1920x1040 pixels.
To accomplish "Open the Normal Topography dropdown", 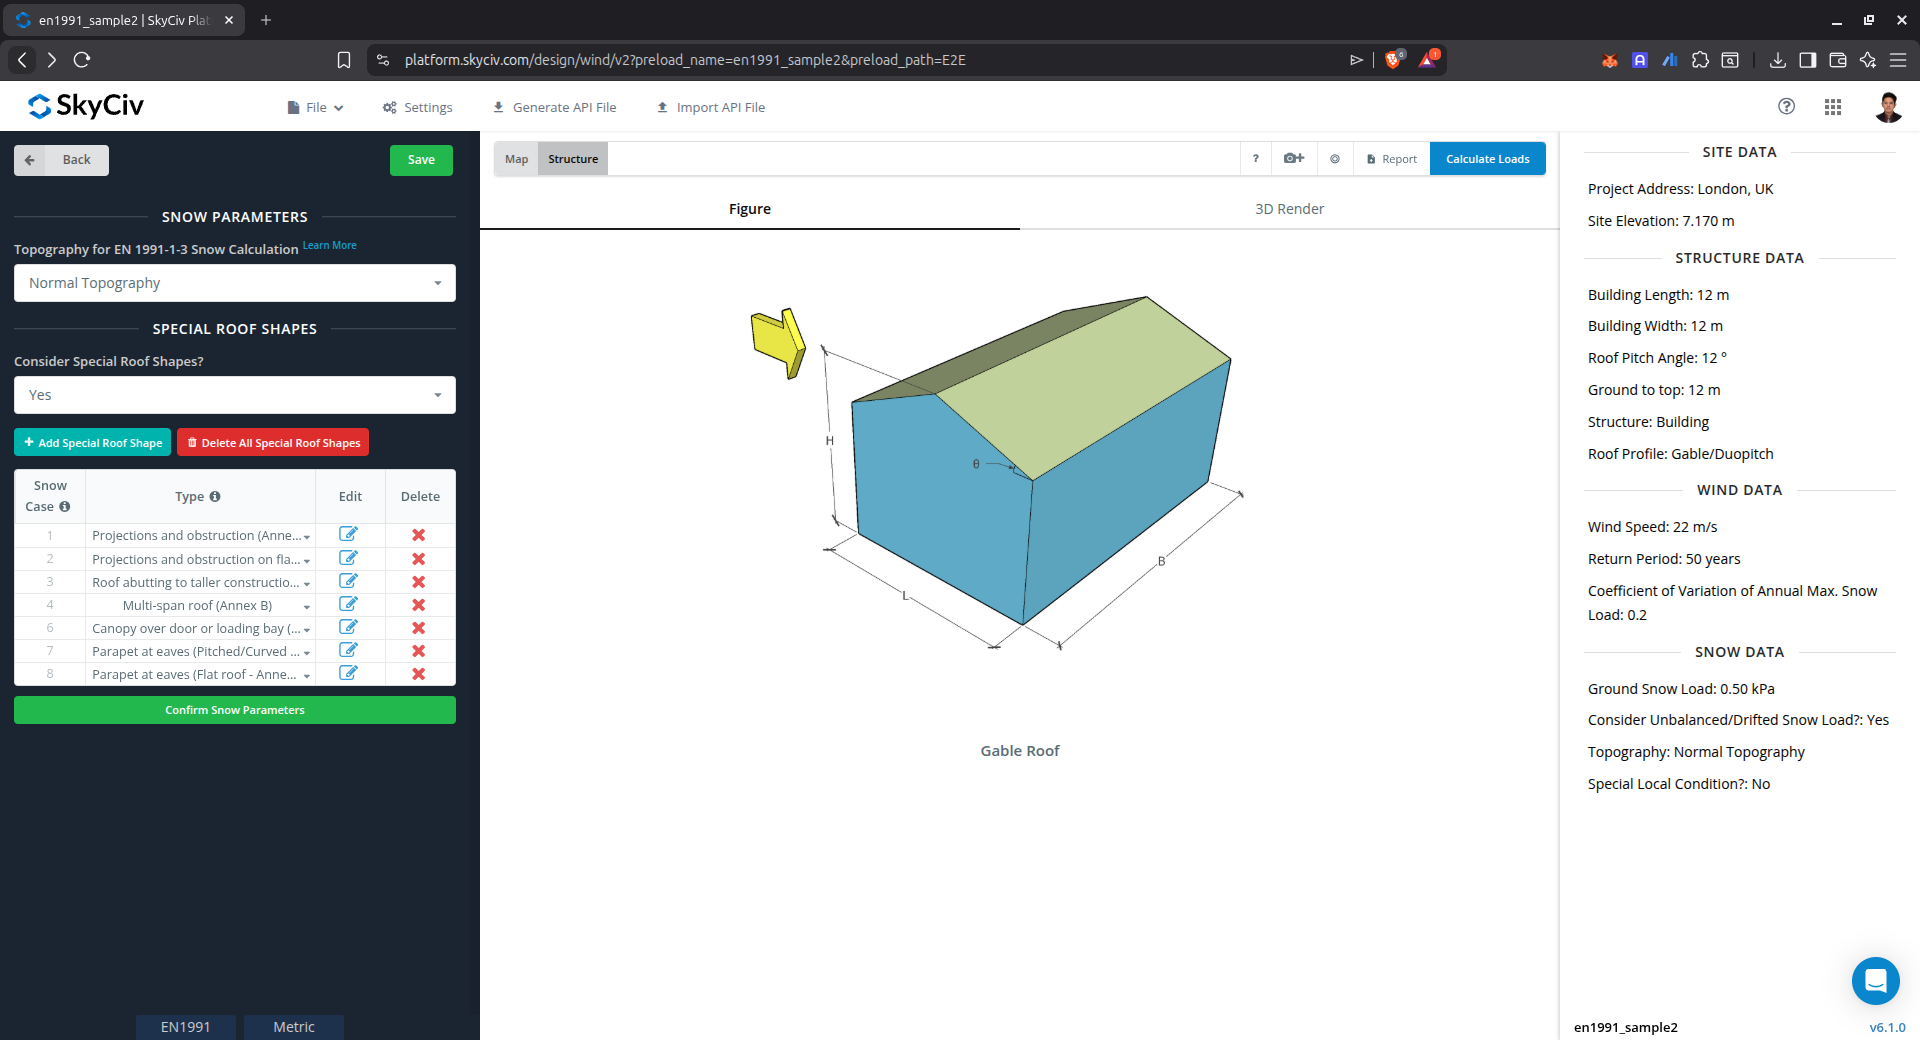I will tap(235, 283).
